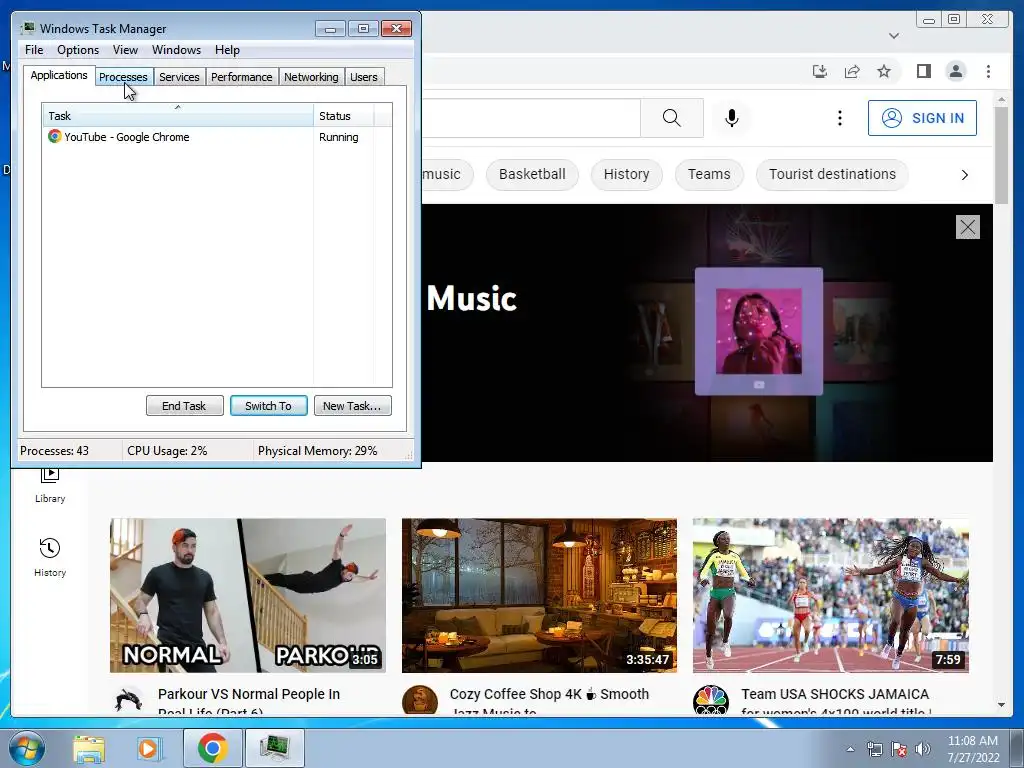Click the End Task button

click(x=184, y=406)
